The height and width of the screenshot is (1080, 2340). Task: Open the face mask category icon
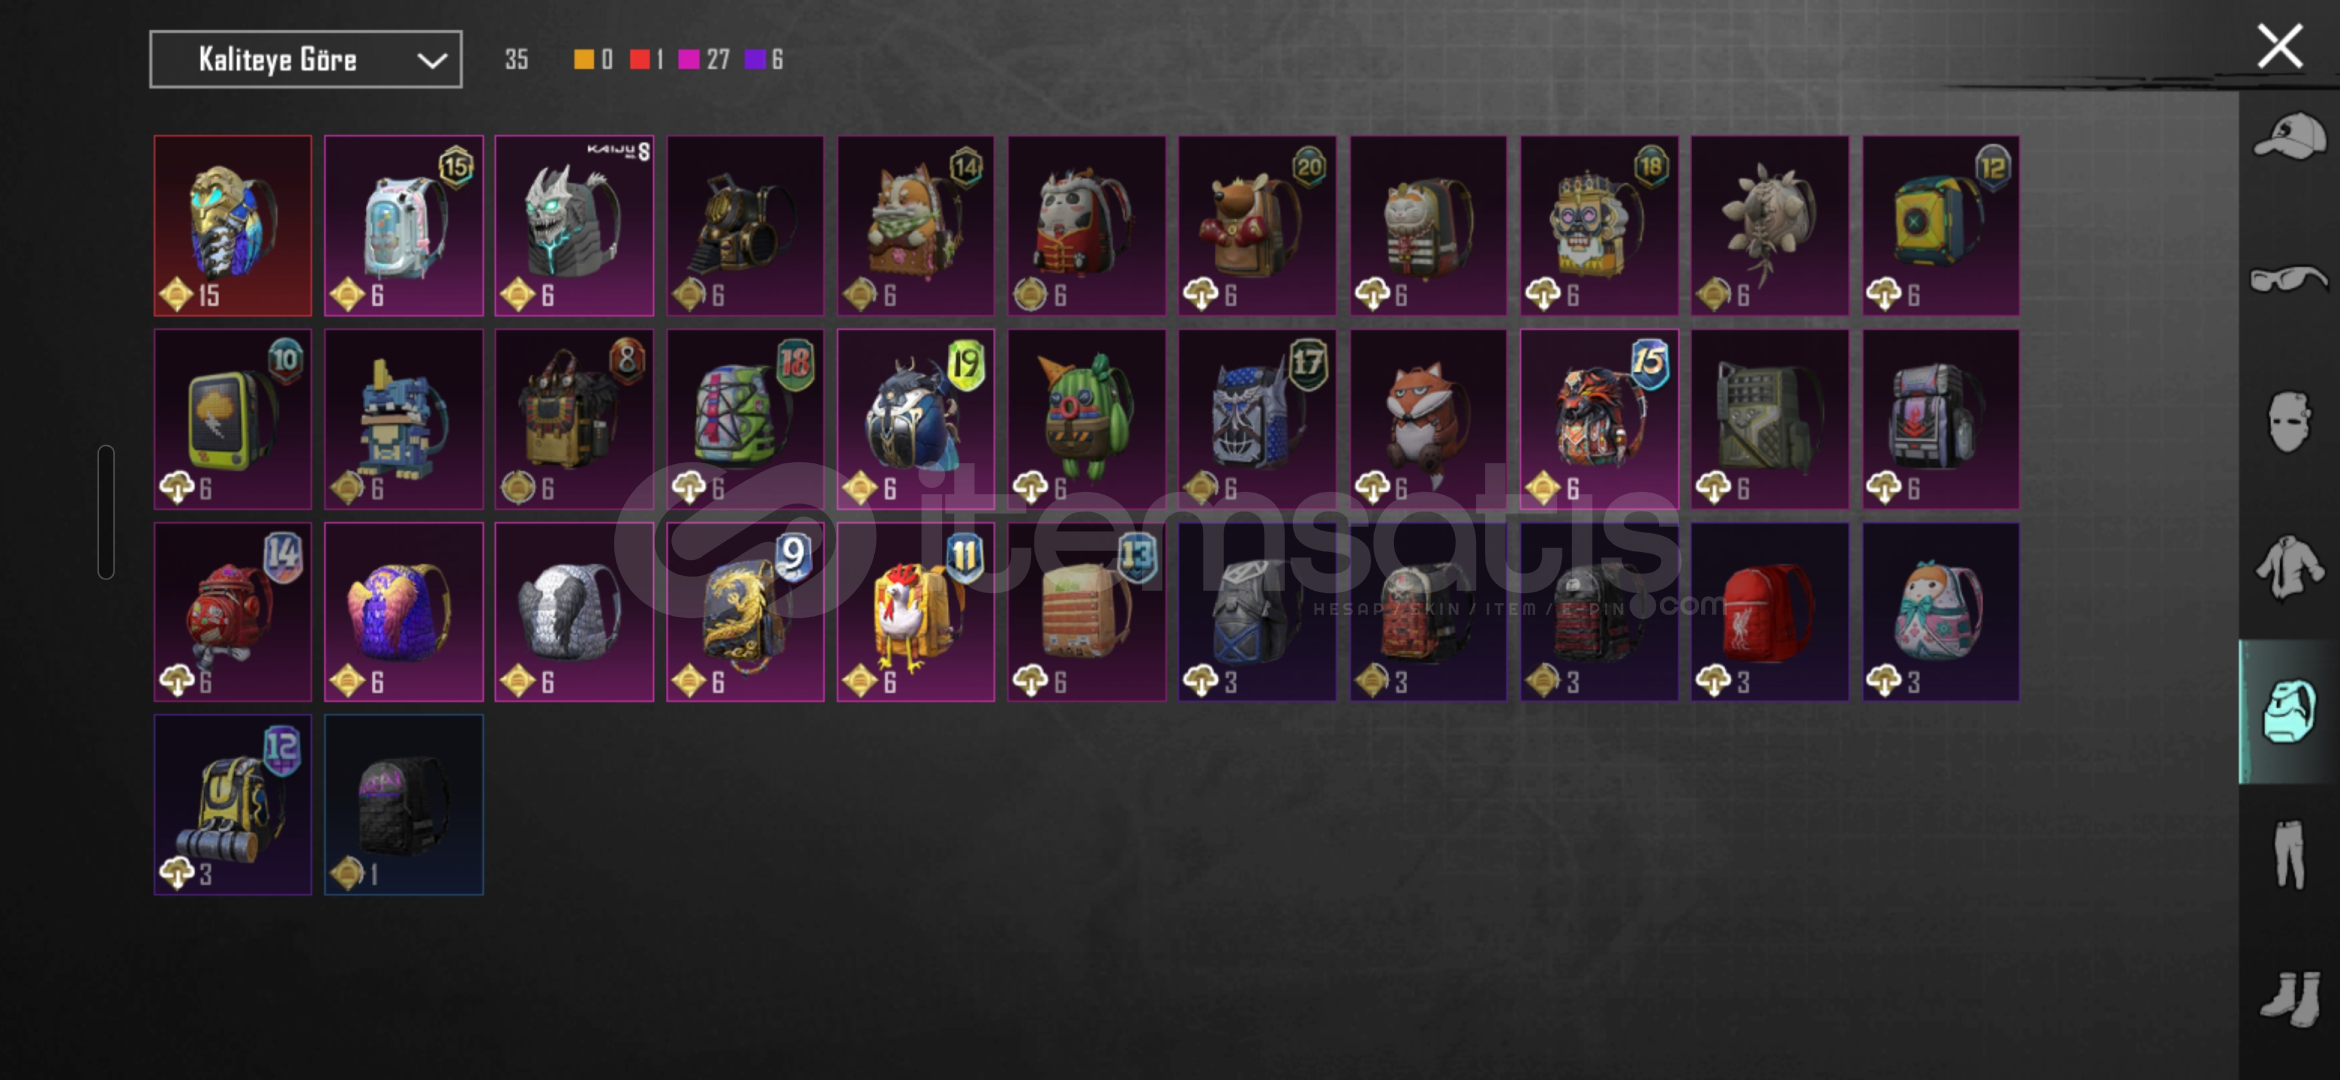[2289, 421]
